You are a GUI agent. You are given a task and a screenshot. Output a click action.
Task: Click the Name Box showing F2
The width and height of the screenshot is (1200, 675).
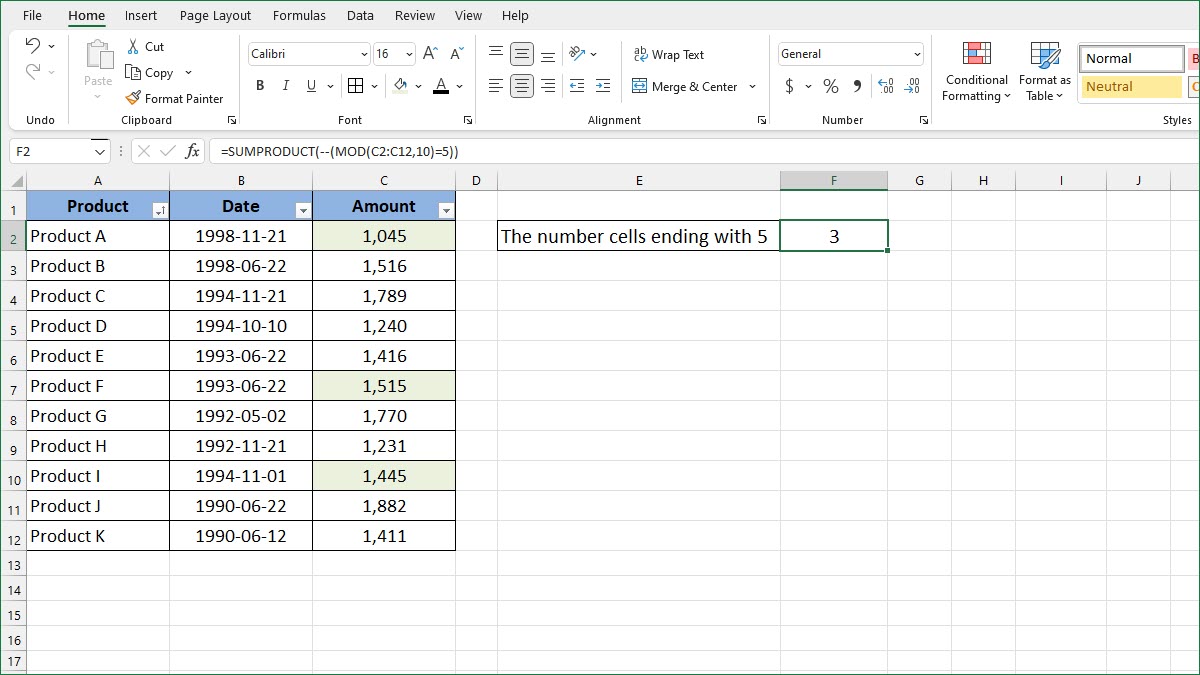(x=48, y=151)
